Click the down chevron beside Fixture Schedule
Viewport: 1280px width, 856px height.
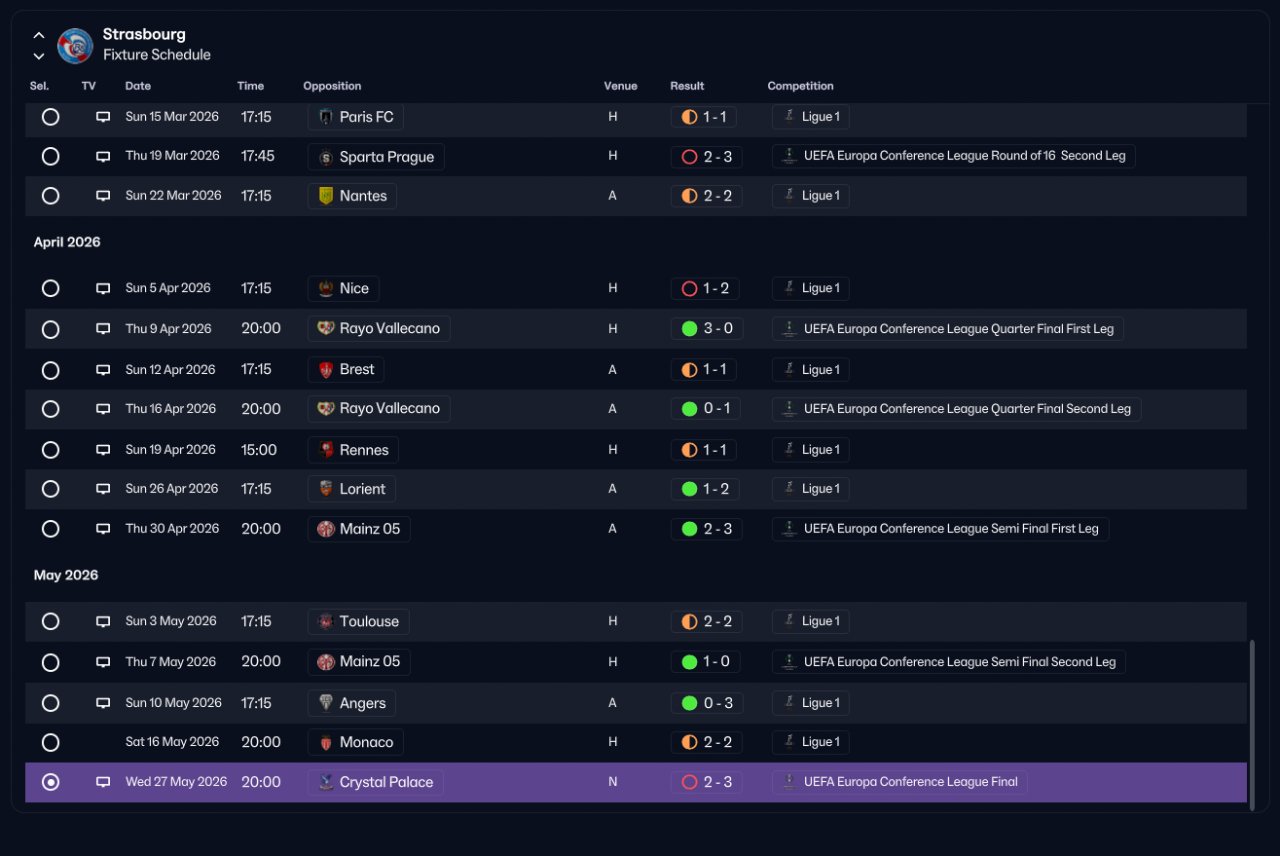[x=39, y=56]
